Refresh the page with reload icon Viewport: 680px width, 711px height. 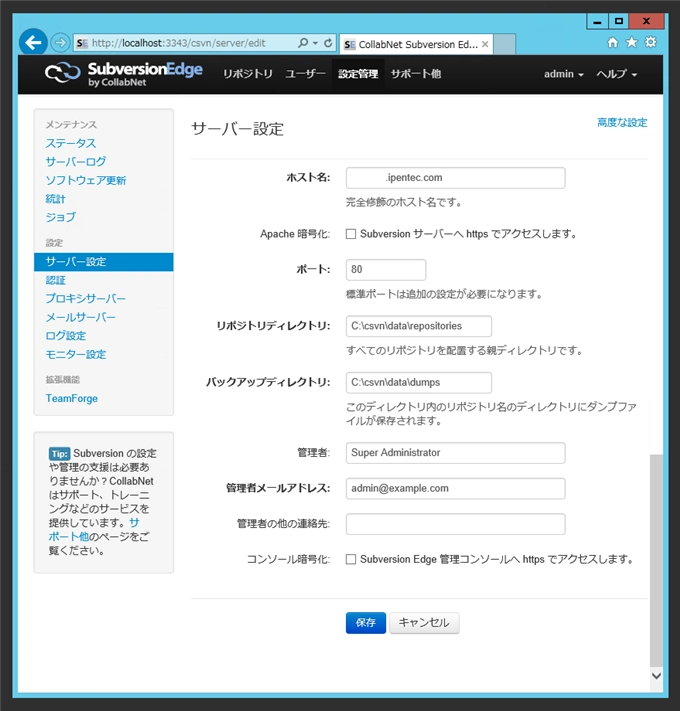click(x=328, y=43)
